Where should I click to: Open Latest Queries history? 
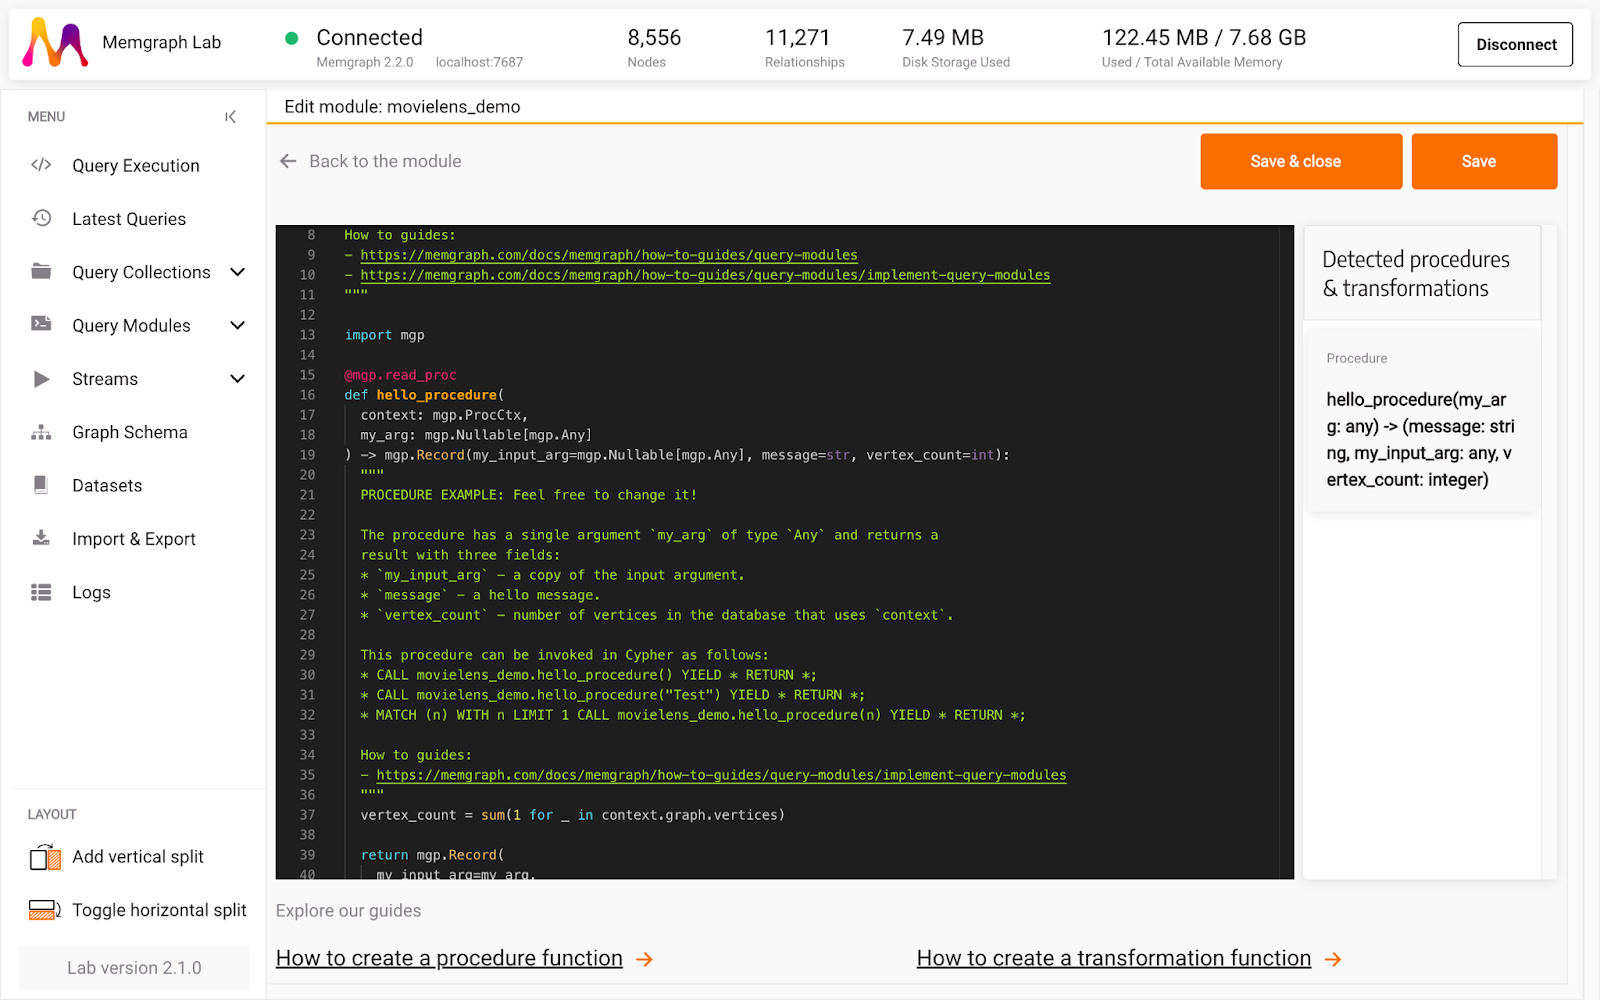pyautogui.click(x=128, y=218)
